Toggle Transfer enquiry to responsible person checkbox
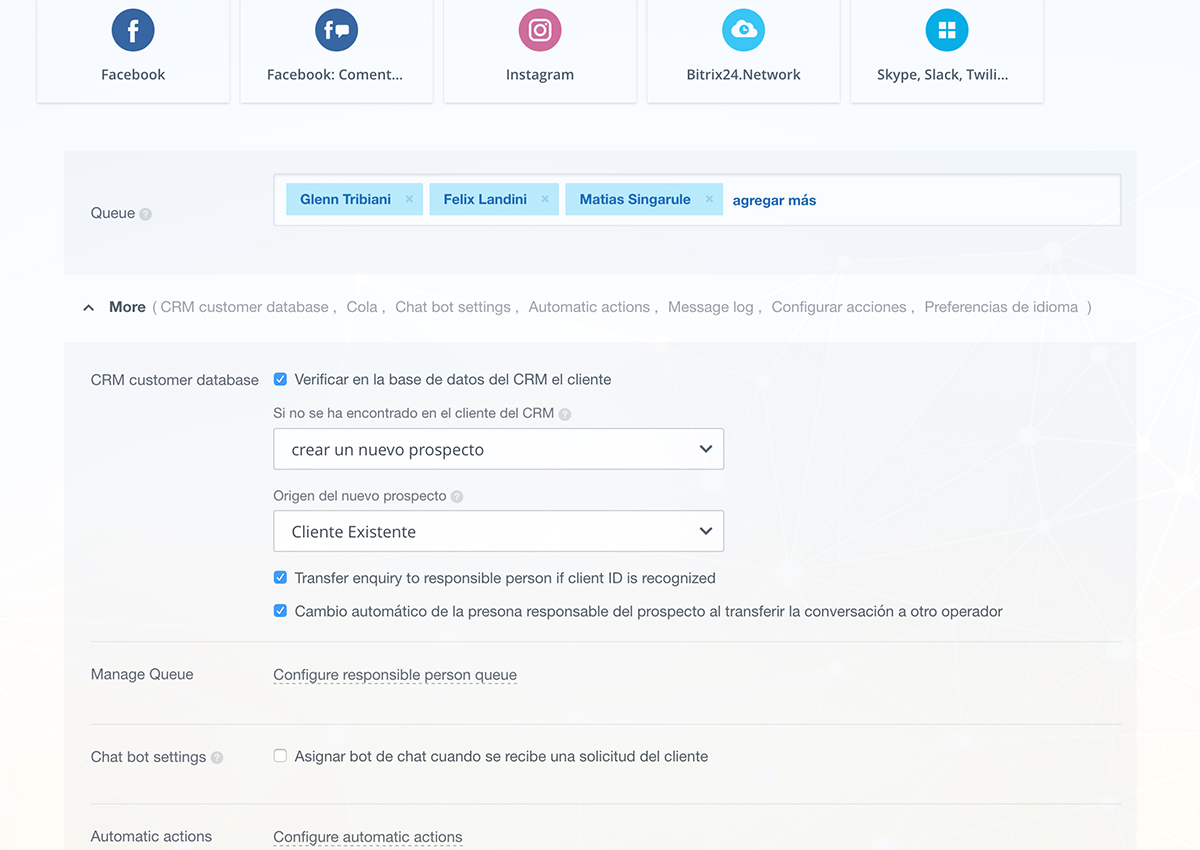Screen dimensions: 1200x850 click(280, 578)
